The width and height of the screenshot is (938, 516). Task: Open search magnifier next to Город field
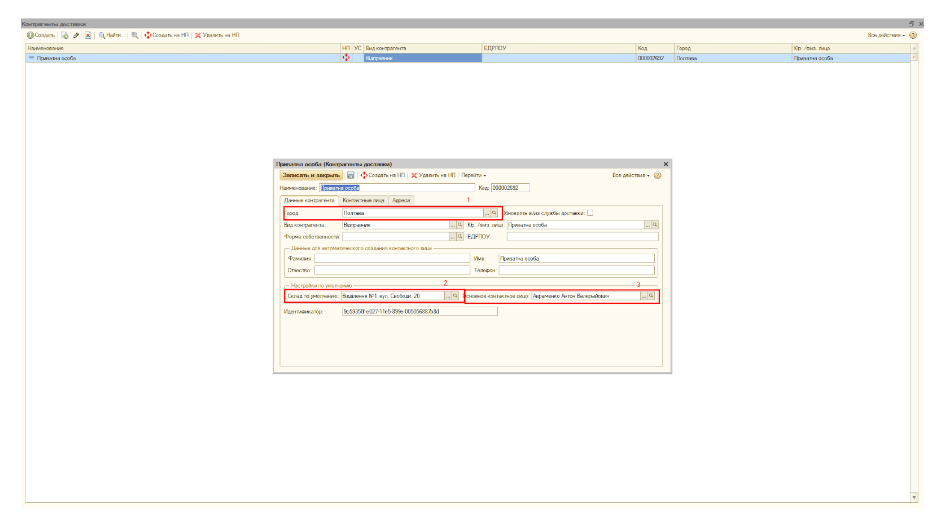point(495,213)
